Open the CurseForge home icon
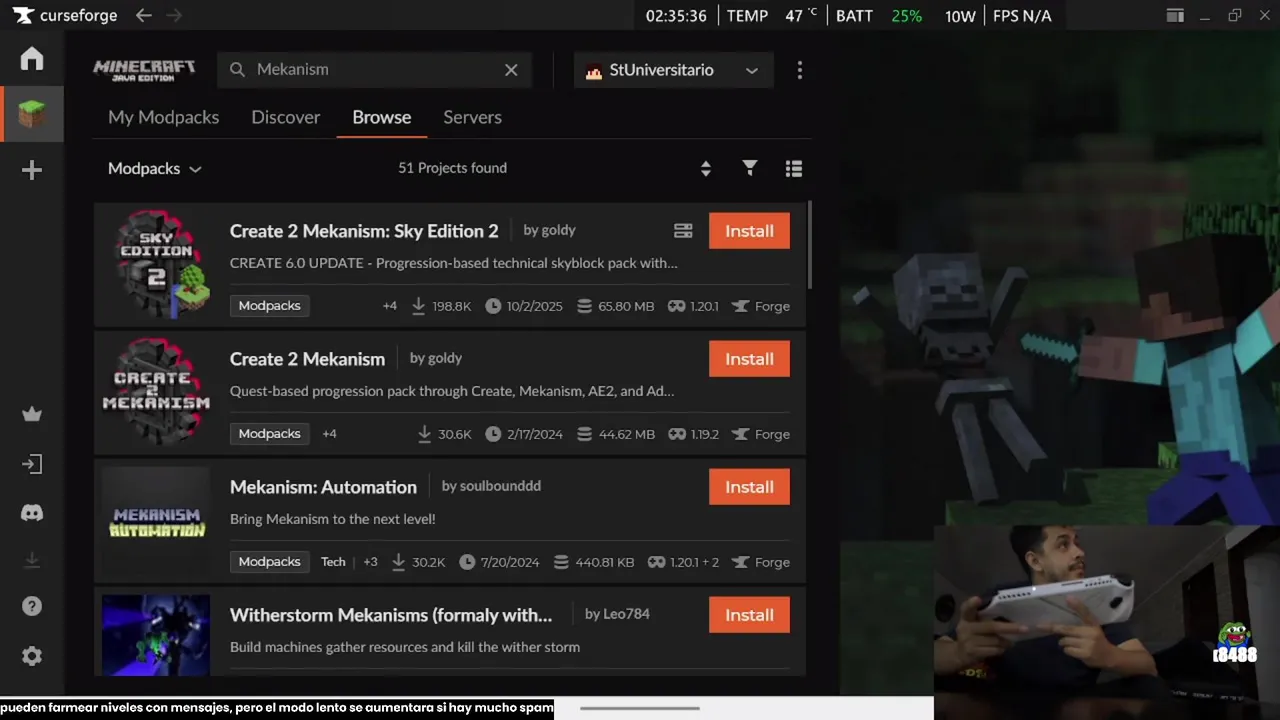 pos(32,58)
